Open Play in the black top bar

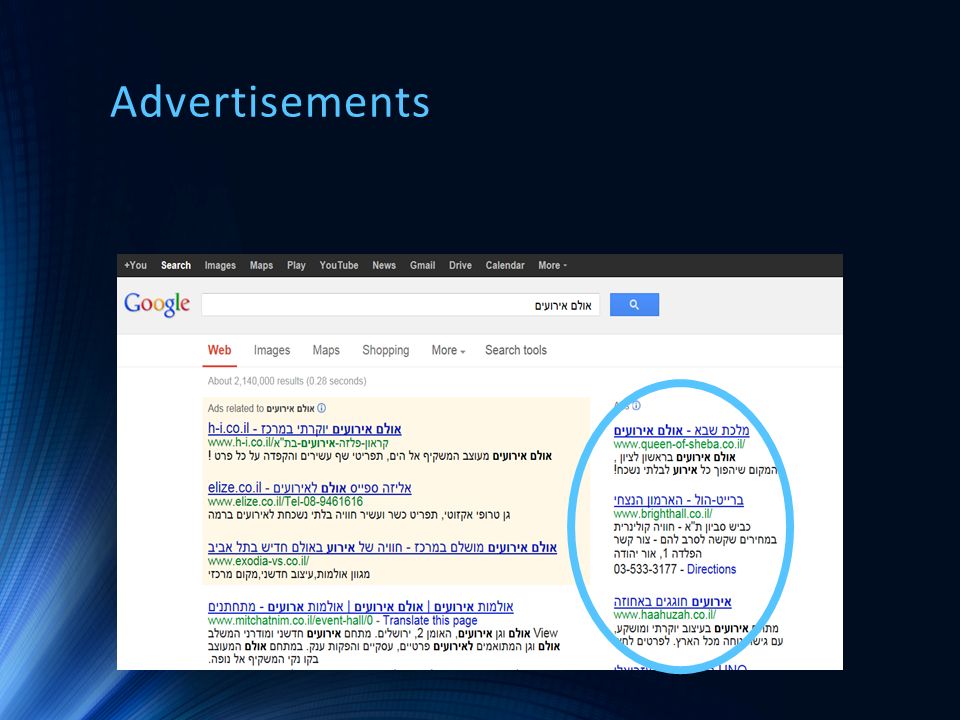point(296,265)
